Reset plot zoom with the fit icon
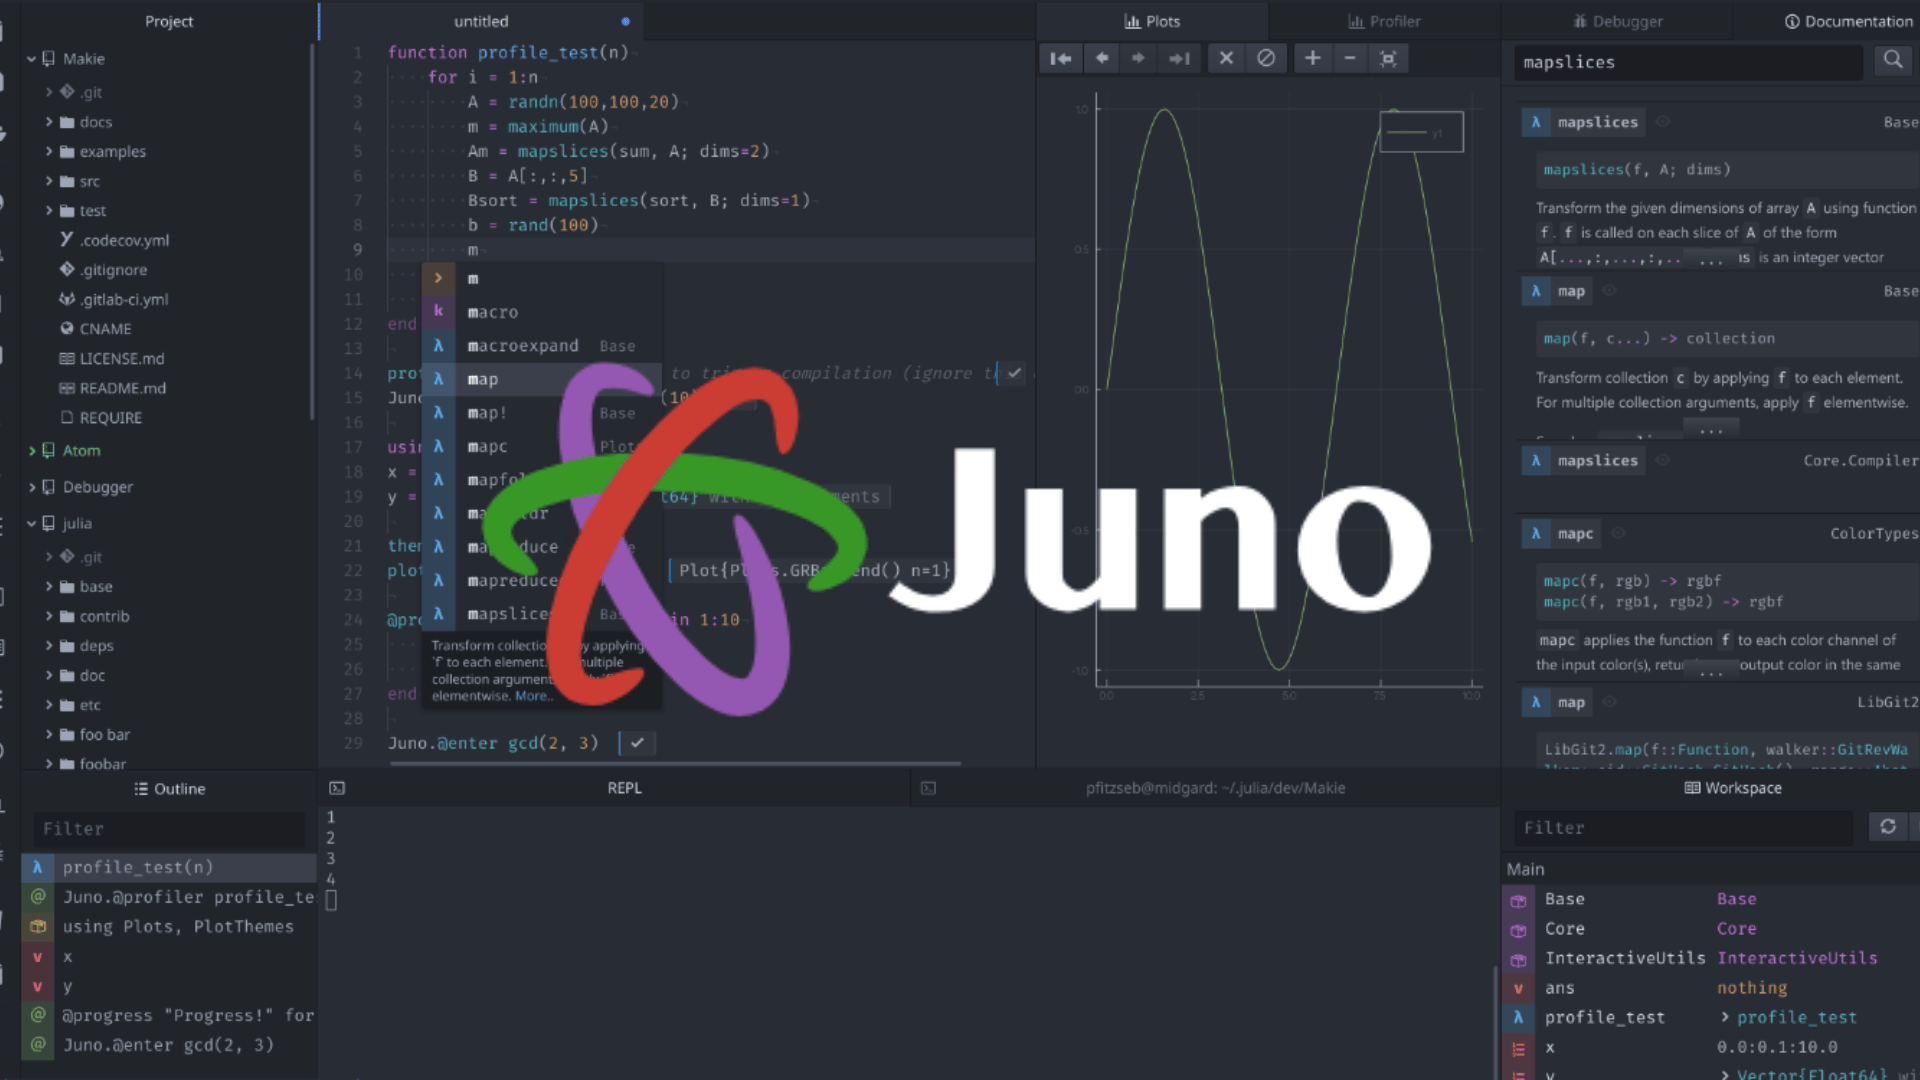Viewport: 1920px width, 1080px height. 1388,59
